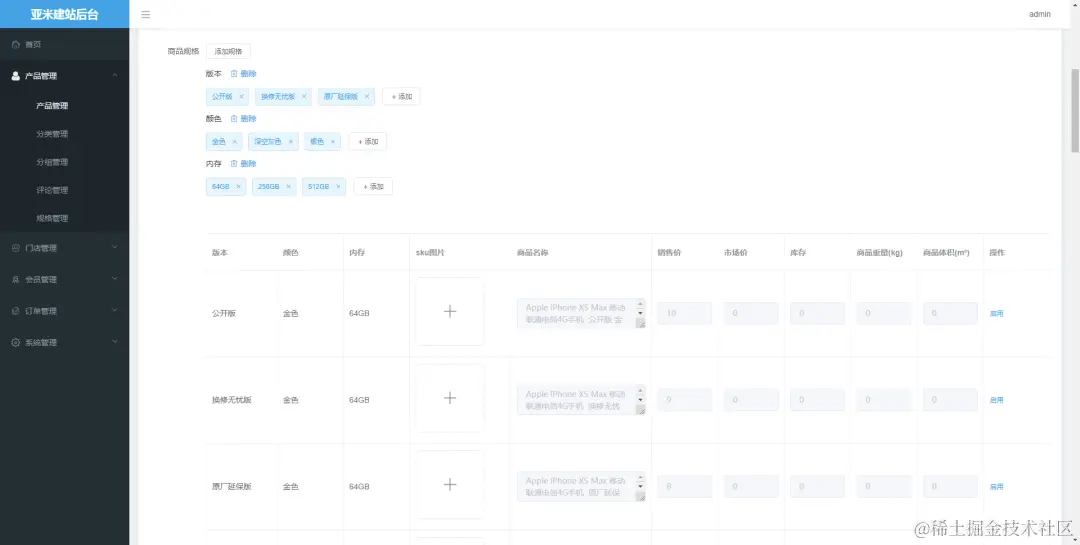This screenshot has height=545, width=1080.
Task: Click sale price field showing 10
Action: coord(685,313)
